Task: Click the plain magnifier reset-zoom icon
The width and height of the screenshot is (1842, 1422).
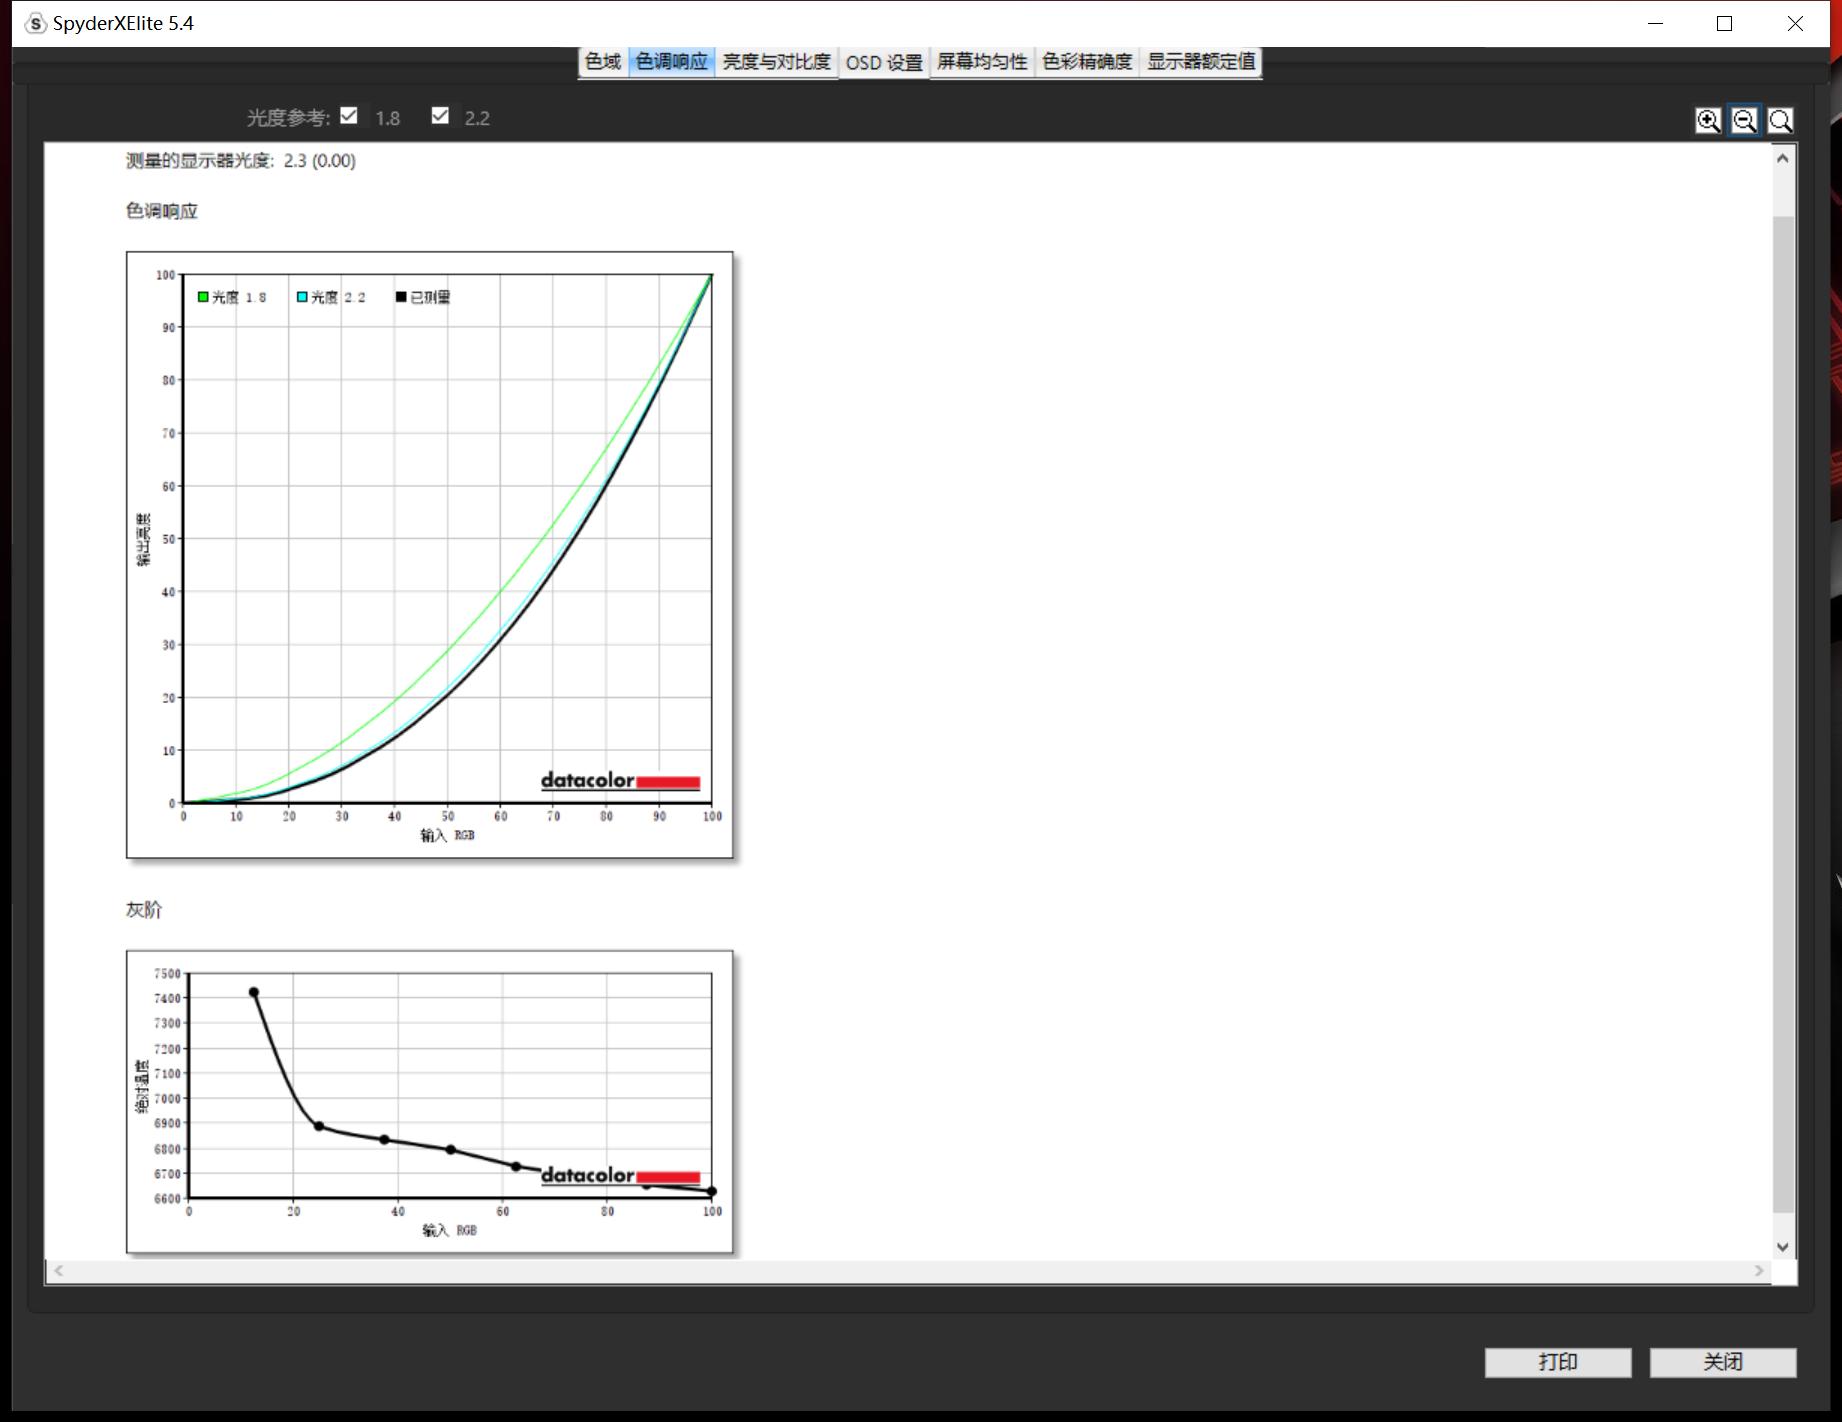Action: [1780, 121]
